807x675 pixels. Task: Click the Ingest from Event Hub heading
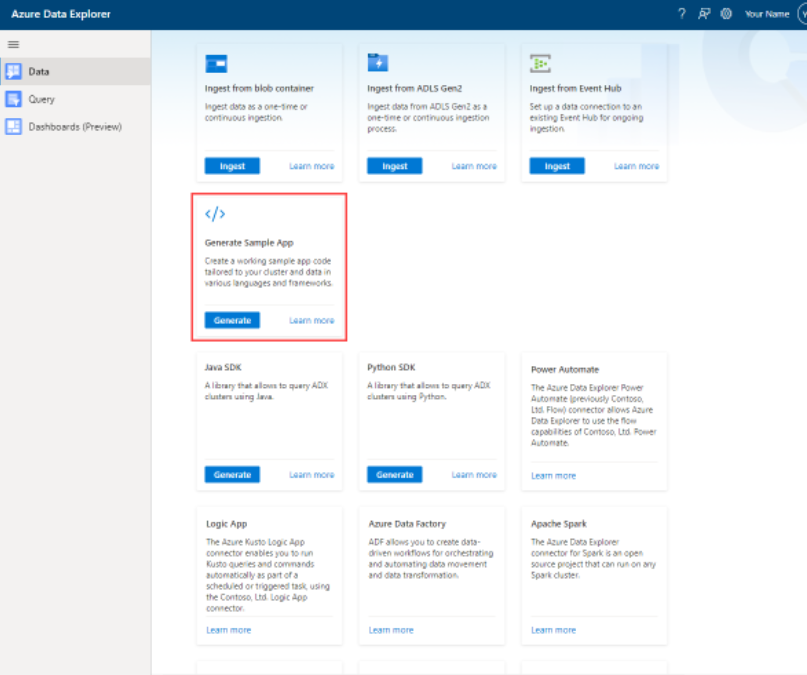click(x=575, y=88)
